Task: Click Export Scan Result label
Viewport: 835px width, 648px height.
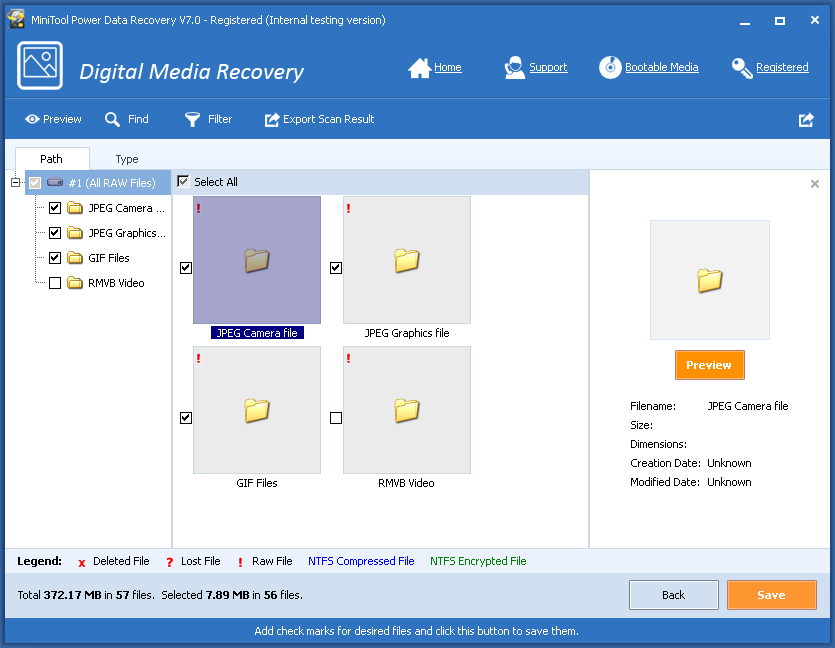Action: pyautogui.click(x=329, y=119)
